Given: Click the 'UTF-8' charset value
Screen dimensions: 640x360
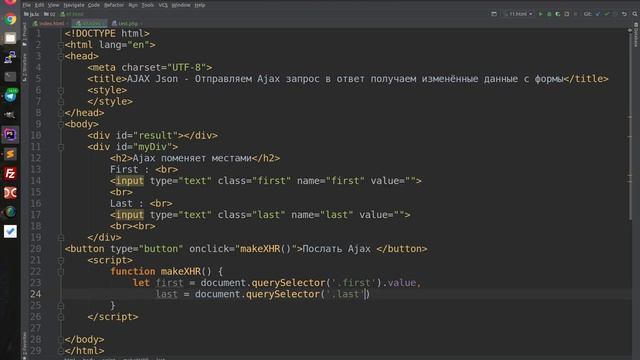Looking at the screenshot, I should (x=186, y=68).
